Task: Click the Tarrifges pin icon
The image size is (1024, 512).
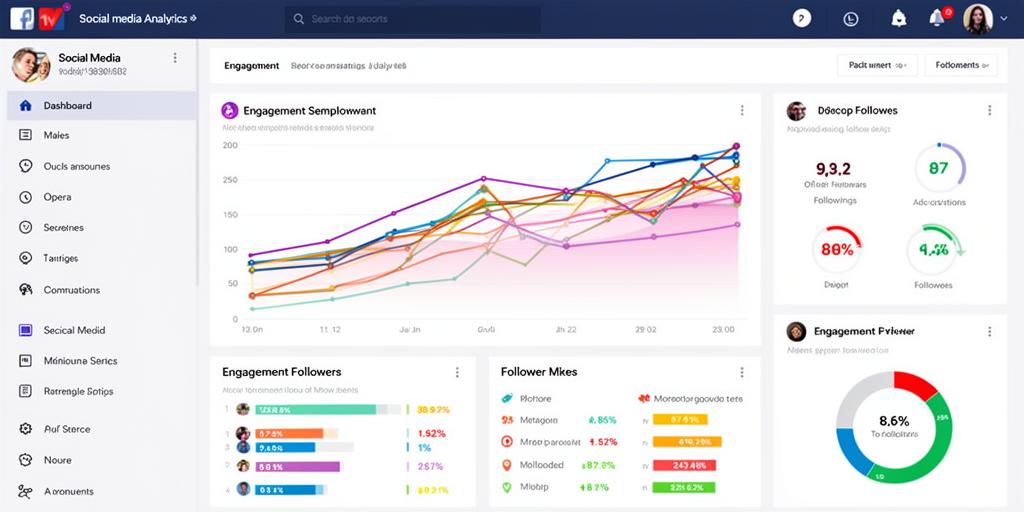Action: [x=25, y=258]
